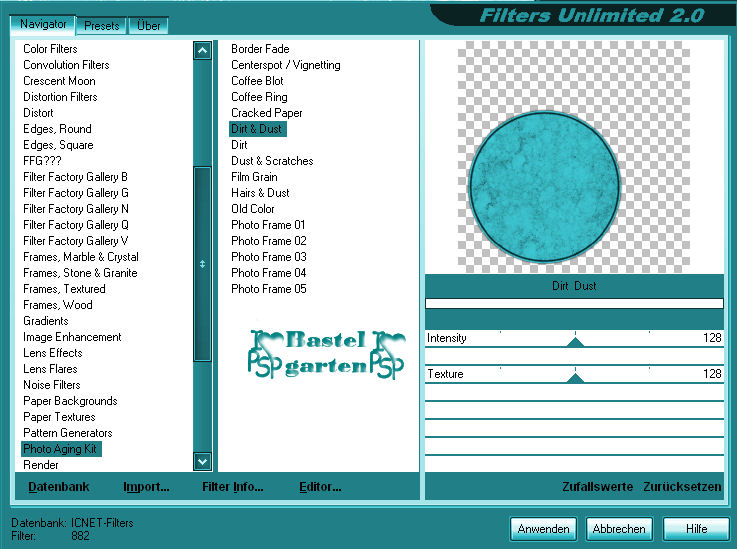Choose the Photo Frame 05 filter
The image size is (737, 549).
268,289
